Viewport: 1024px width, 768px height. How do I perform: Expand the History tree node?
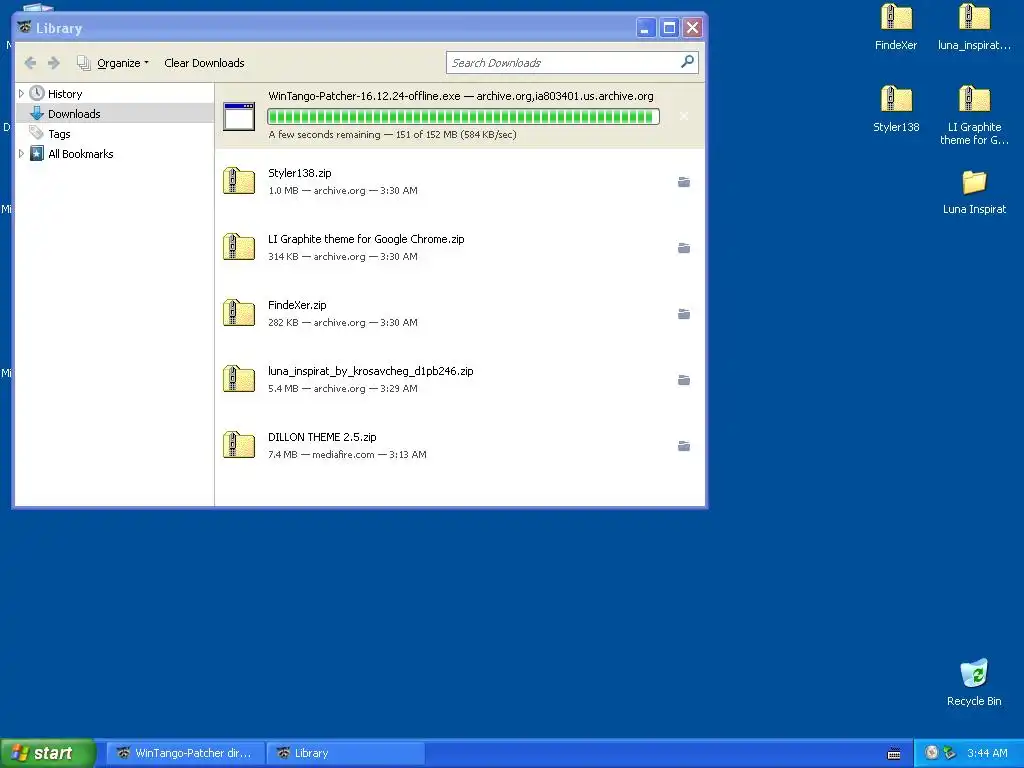(x=21, y=93)
